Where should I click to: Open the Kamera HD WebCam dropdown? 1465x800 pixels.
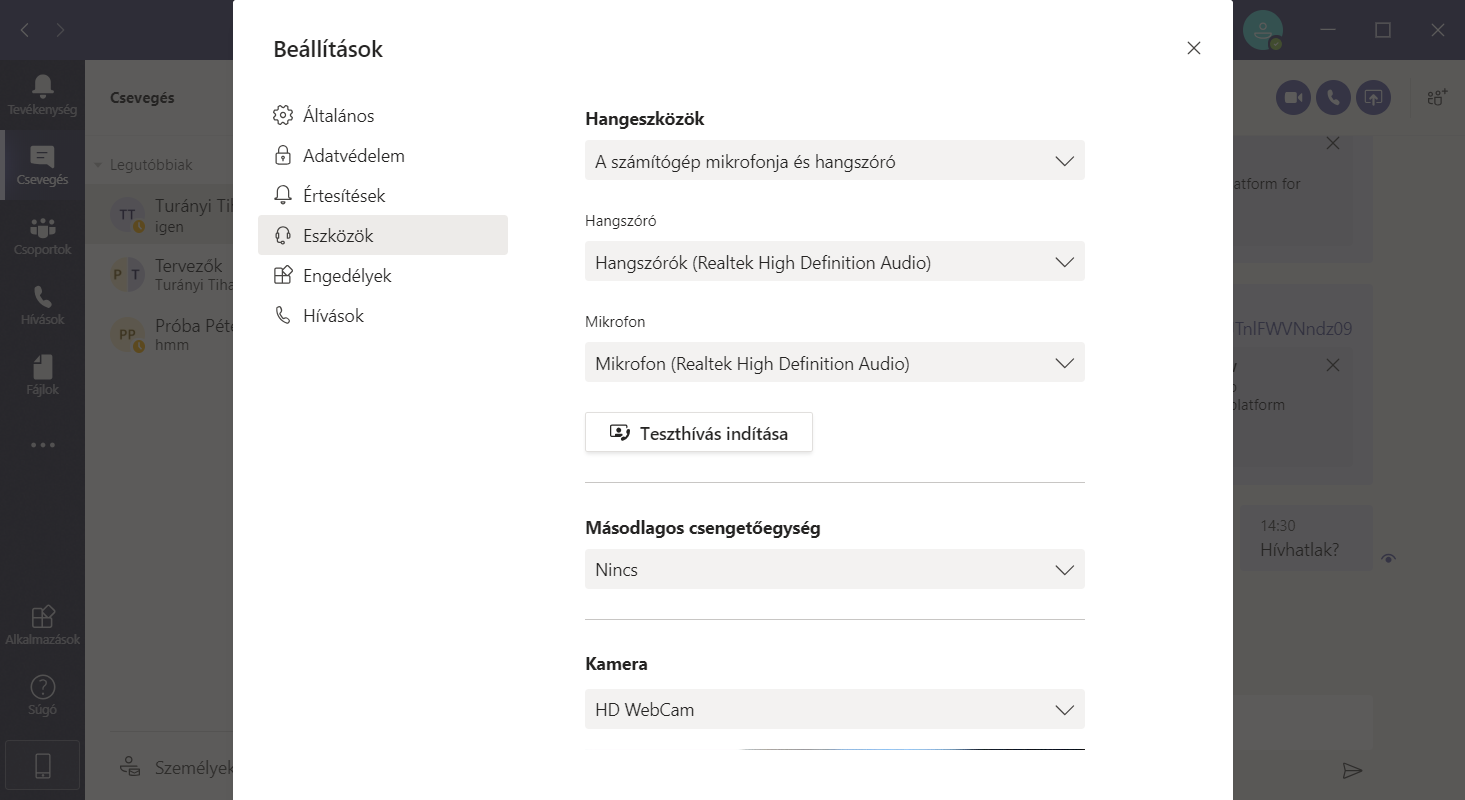tap(834, 709)
